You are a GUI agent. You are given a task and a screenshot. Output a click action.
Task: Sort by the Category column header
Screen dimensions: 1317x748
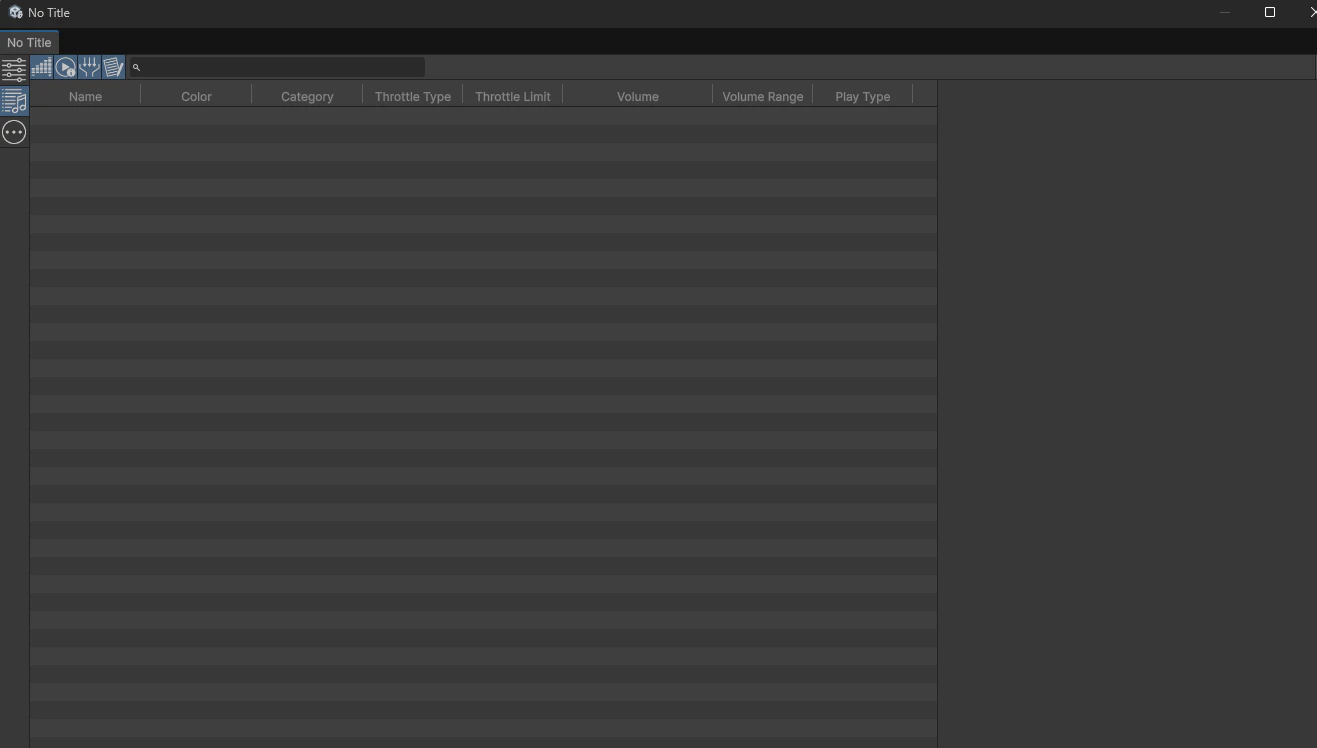point(307,96)
